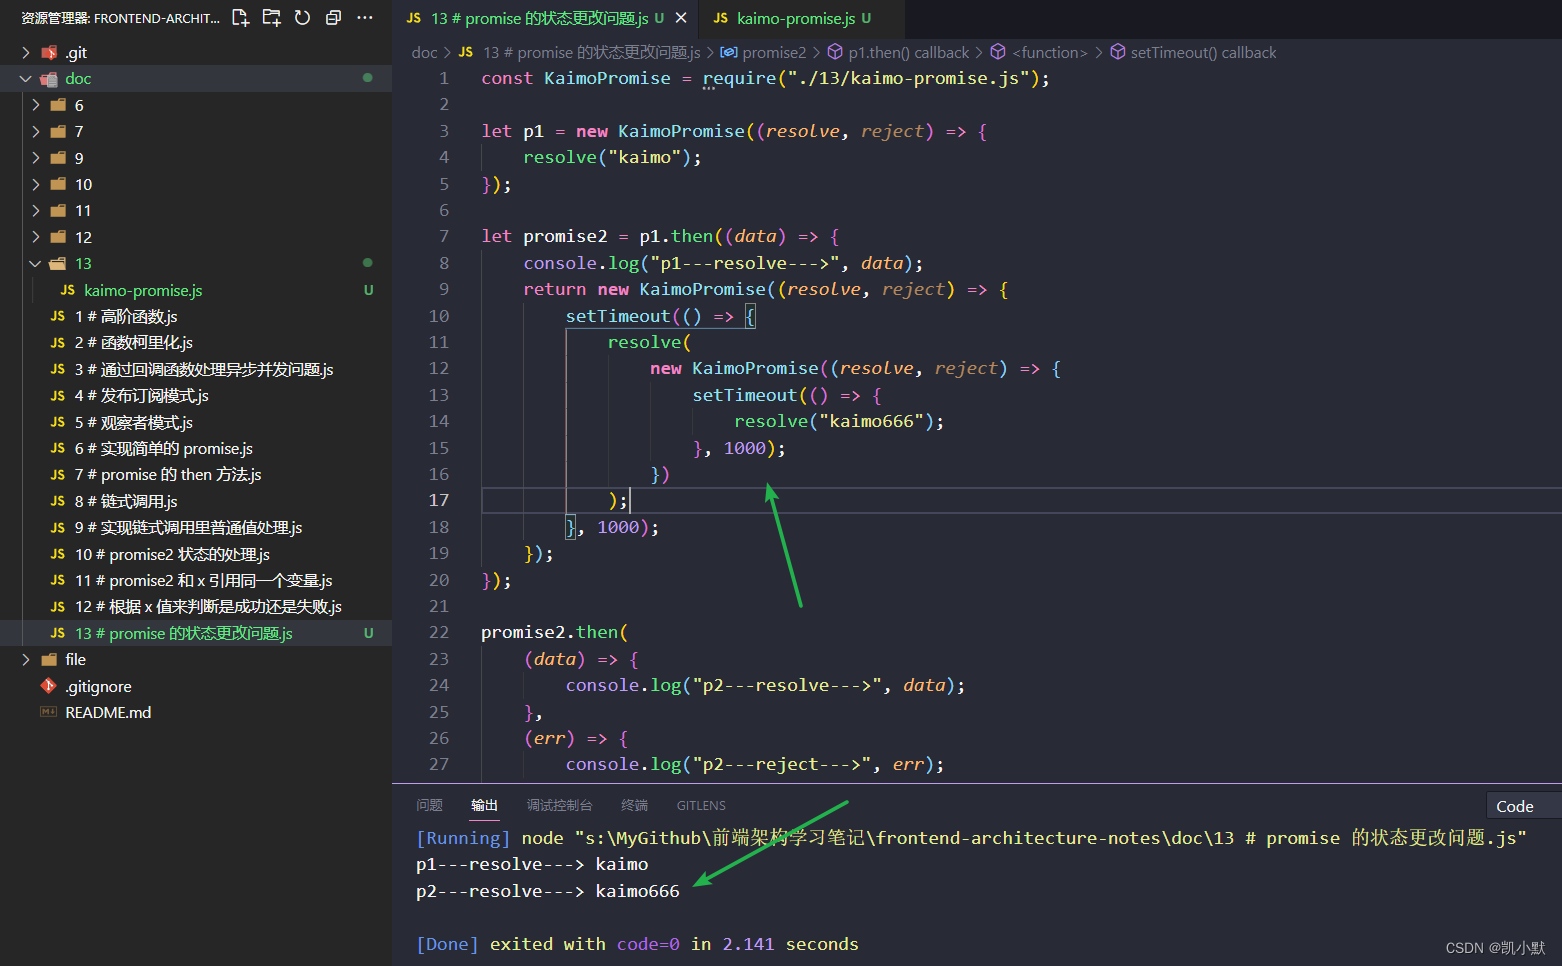1562x966 pixels.
Task: Click the 'p1---resolve---> kaimo' output line
Action: point(532,864)
